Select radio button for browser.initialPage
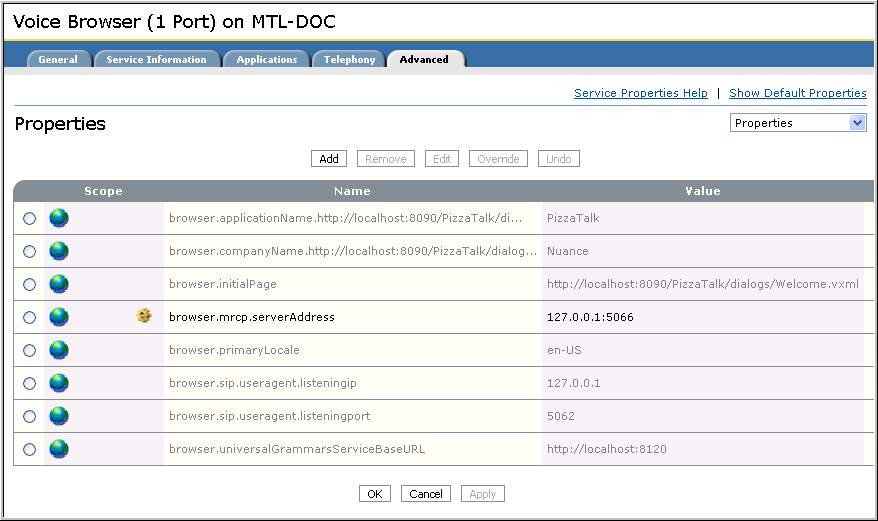 tap(29, 284)
